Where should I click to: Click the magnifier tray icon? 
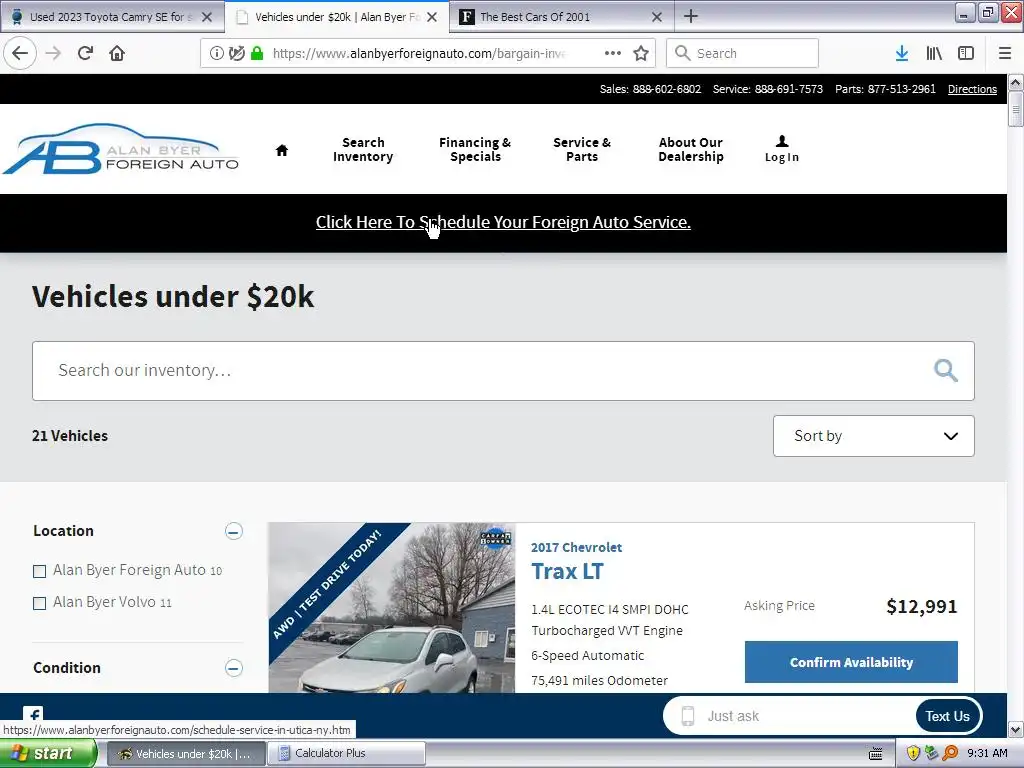(950, 753)
